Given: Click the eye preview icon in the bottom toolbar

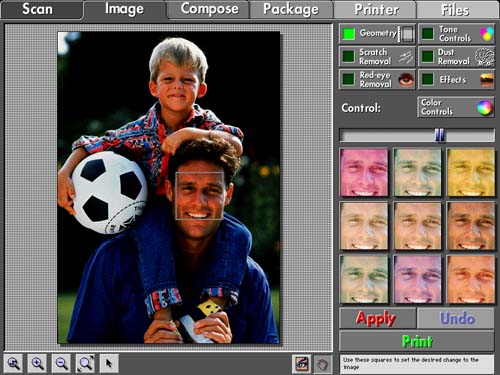Looking at the screenshot, I should (x=302, y=364).
